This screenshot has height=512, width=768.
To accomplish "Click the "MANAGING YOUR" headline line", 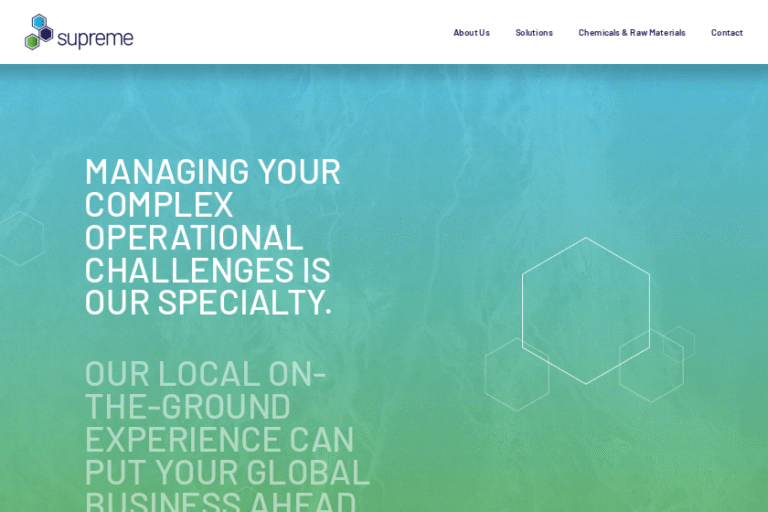I will [212, 171].
